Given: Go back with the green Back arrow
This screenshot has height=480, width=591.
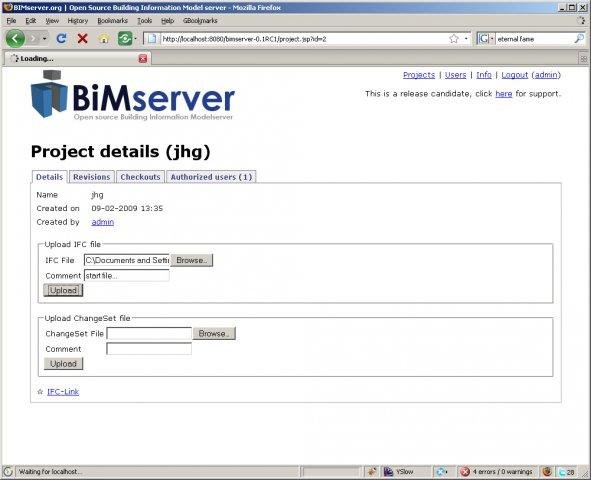Looking at the screenshot, I should pyautogui.click(x=15, y=38).
